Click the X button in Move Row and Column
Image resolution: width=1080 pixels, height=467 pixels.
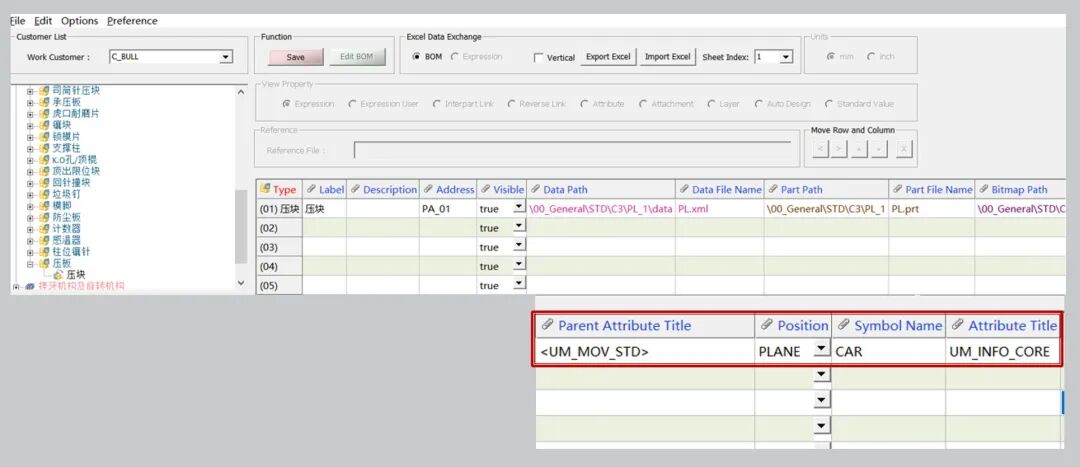click(904, 148)
